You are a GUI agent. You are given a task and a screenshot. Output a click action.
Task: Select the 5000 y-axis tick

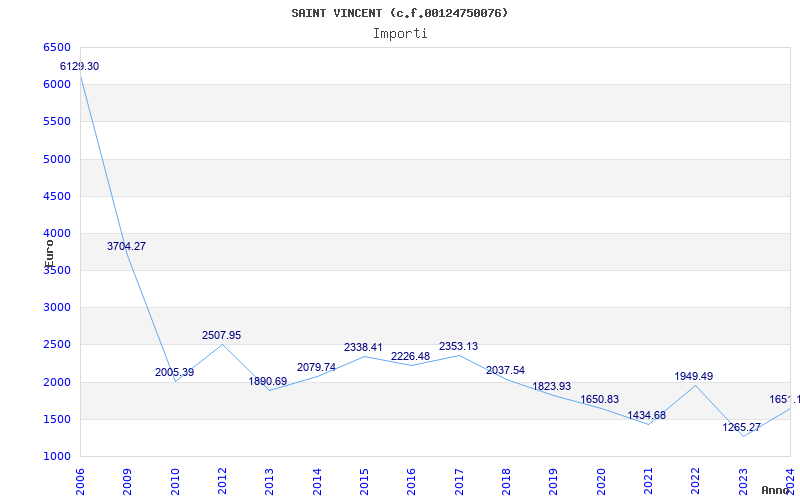tap(57, 159)
